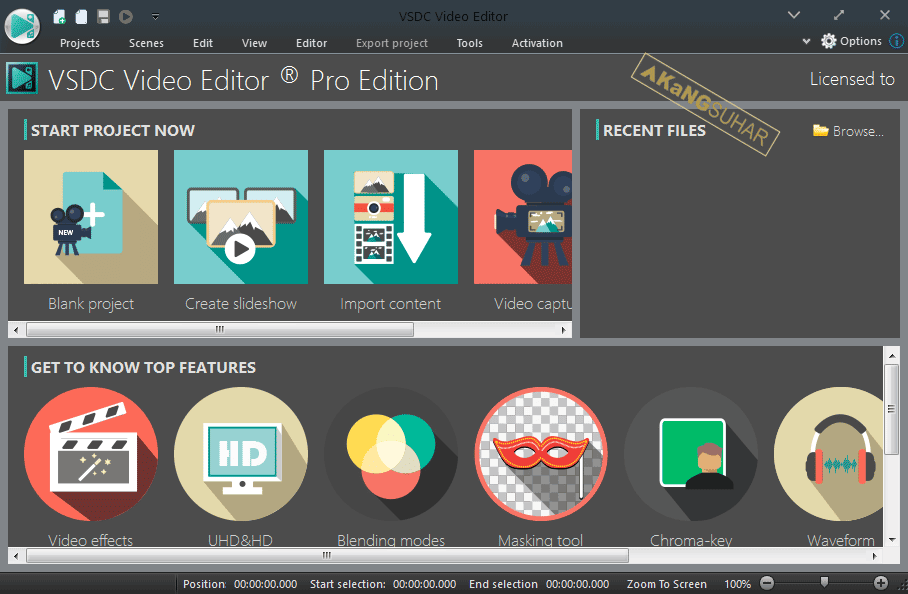Click the End selection time value

[577, 584]
